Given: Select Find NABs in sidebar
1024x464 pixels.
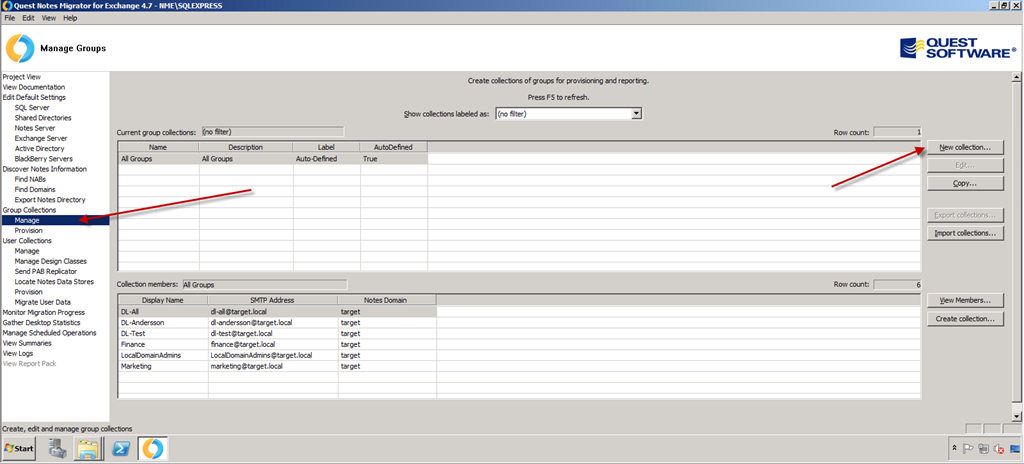Looking at the screenshot, I should (x=30, y=179).
